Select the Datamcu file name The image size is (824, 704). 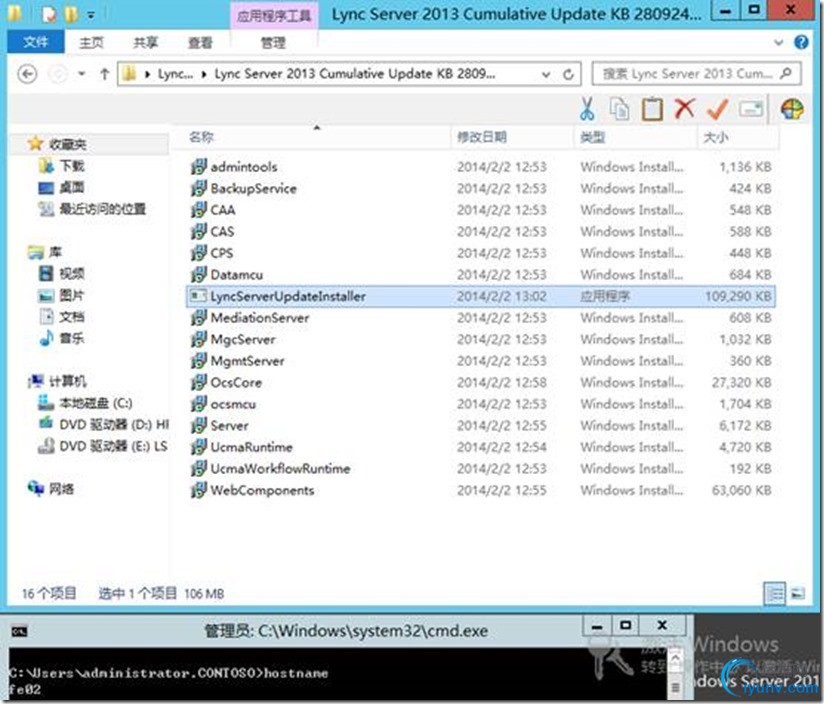[236, 274]
